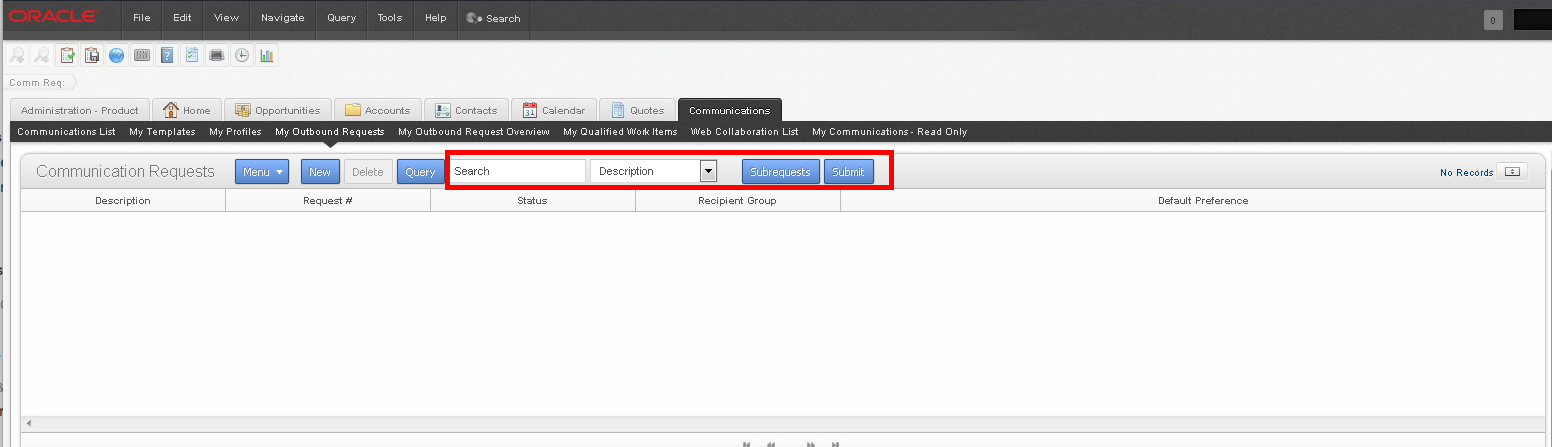The width and height of the screenshot is (1552, 447).
Task: Open My Communications - Read Only view
Action: click(889, 132)
